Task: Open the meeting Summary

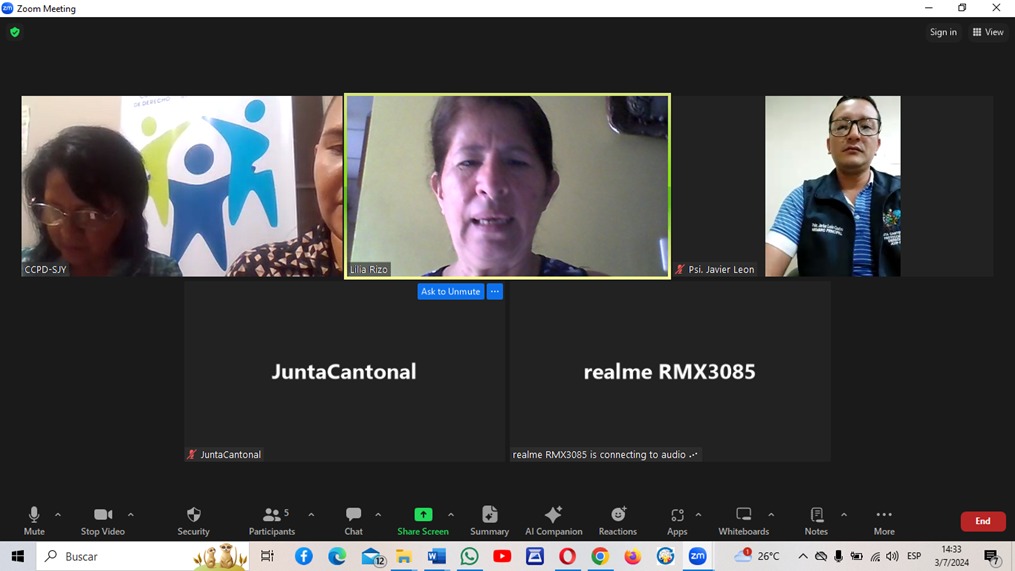Action: 489,520
